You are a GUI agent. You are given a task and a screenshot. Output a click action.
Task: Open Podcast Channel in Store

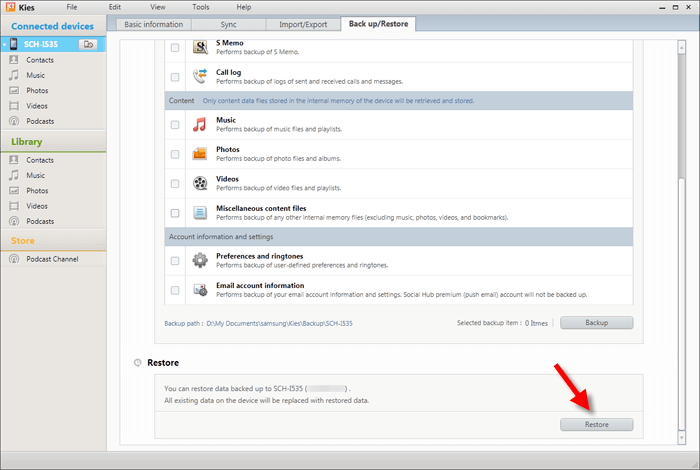pos(52,259)
